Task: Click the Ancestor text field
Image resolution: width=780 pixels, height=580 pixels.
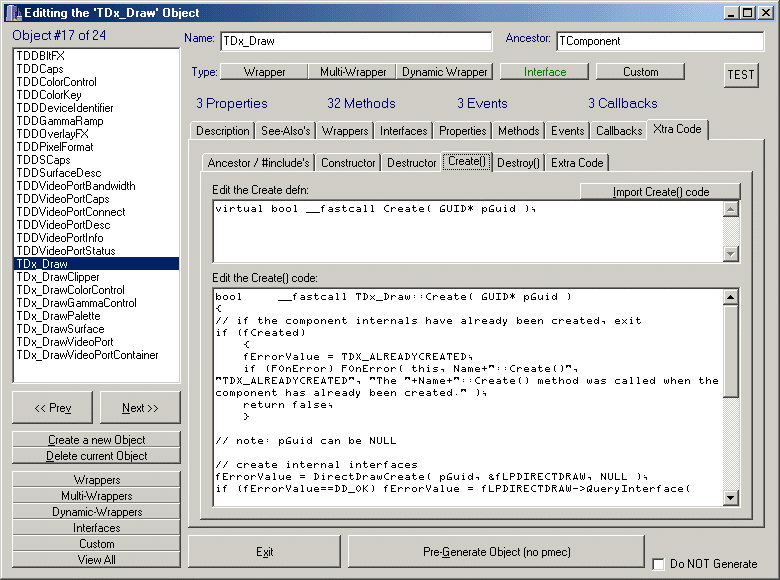Action: (659, 42)
